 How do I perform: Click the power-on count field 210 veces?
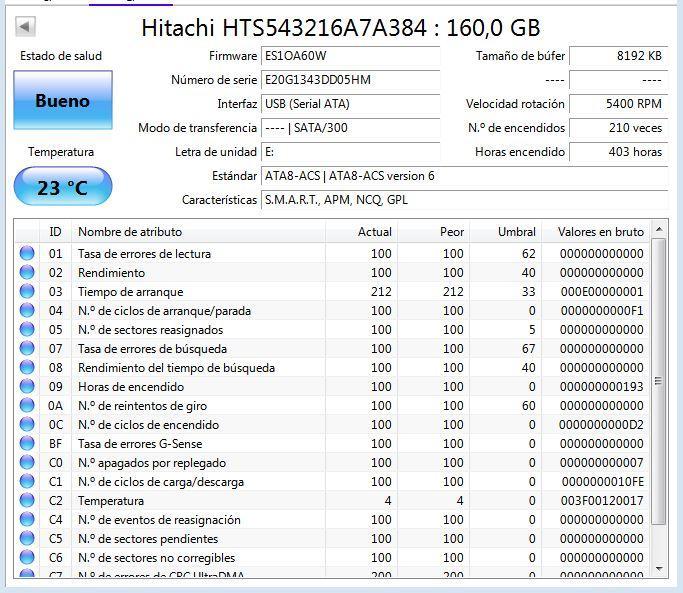[x=619, y=128]
